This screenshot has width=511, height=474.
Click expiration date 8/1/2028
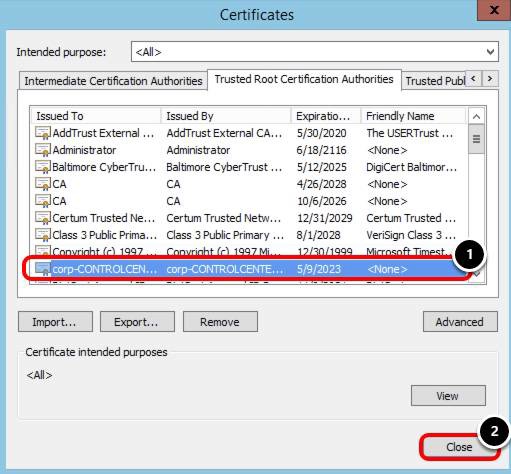click(x=319, y=235)
